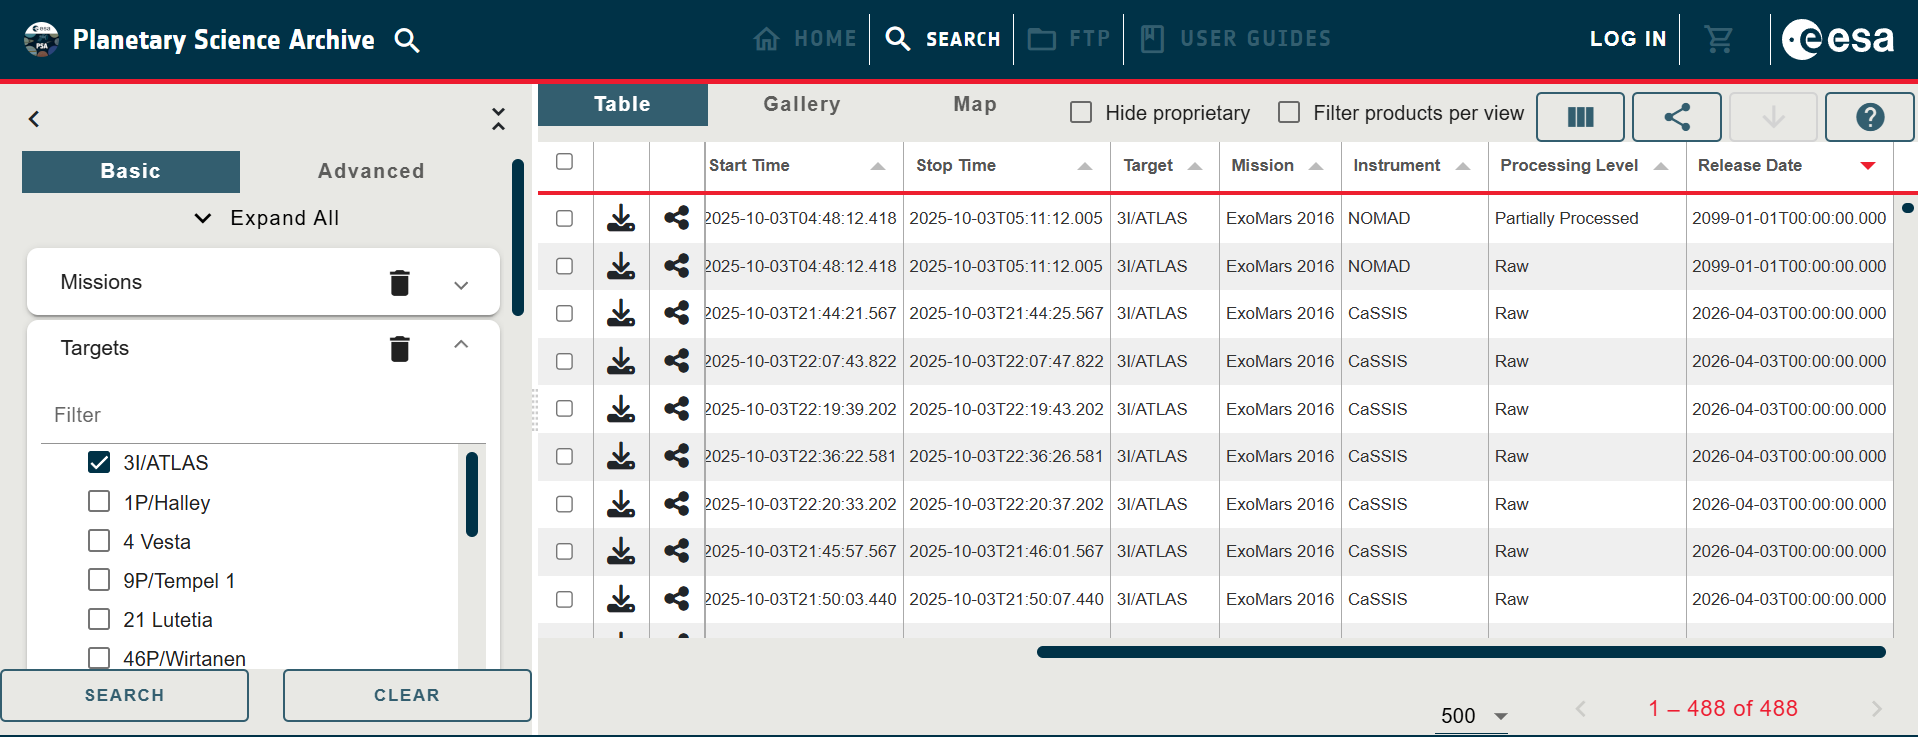Image resolution: width=1918 pixels, height=751 pixels.
Task: Check the 1P/Halley target checkbox
Action: (x=99, y=501)
